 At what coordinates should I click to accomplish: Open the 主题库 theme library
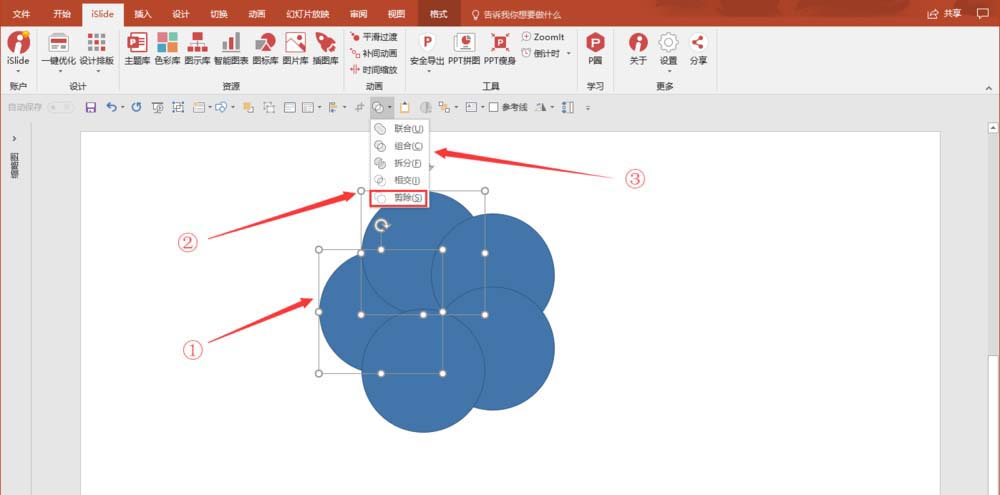click(137, 48)
